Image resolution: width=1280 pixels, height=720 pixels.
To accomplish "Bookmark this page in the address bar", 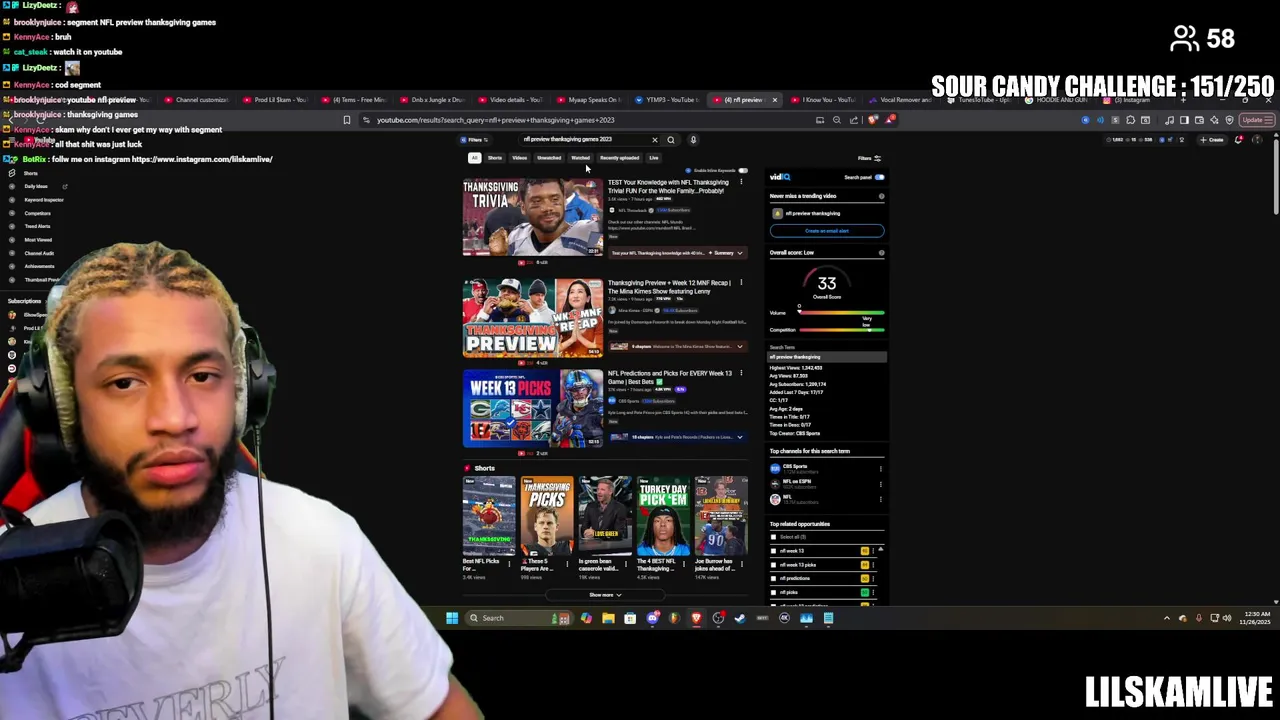I will pyautogui.click(x=347, y=120).
